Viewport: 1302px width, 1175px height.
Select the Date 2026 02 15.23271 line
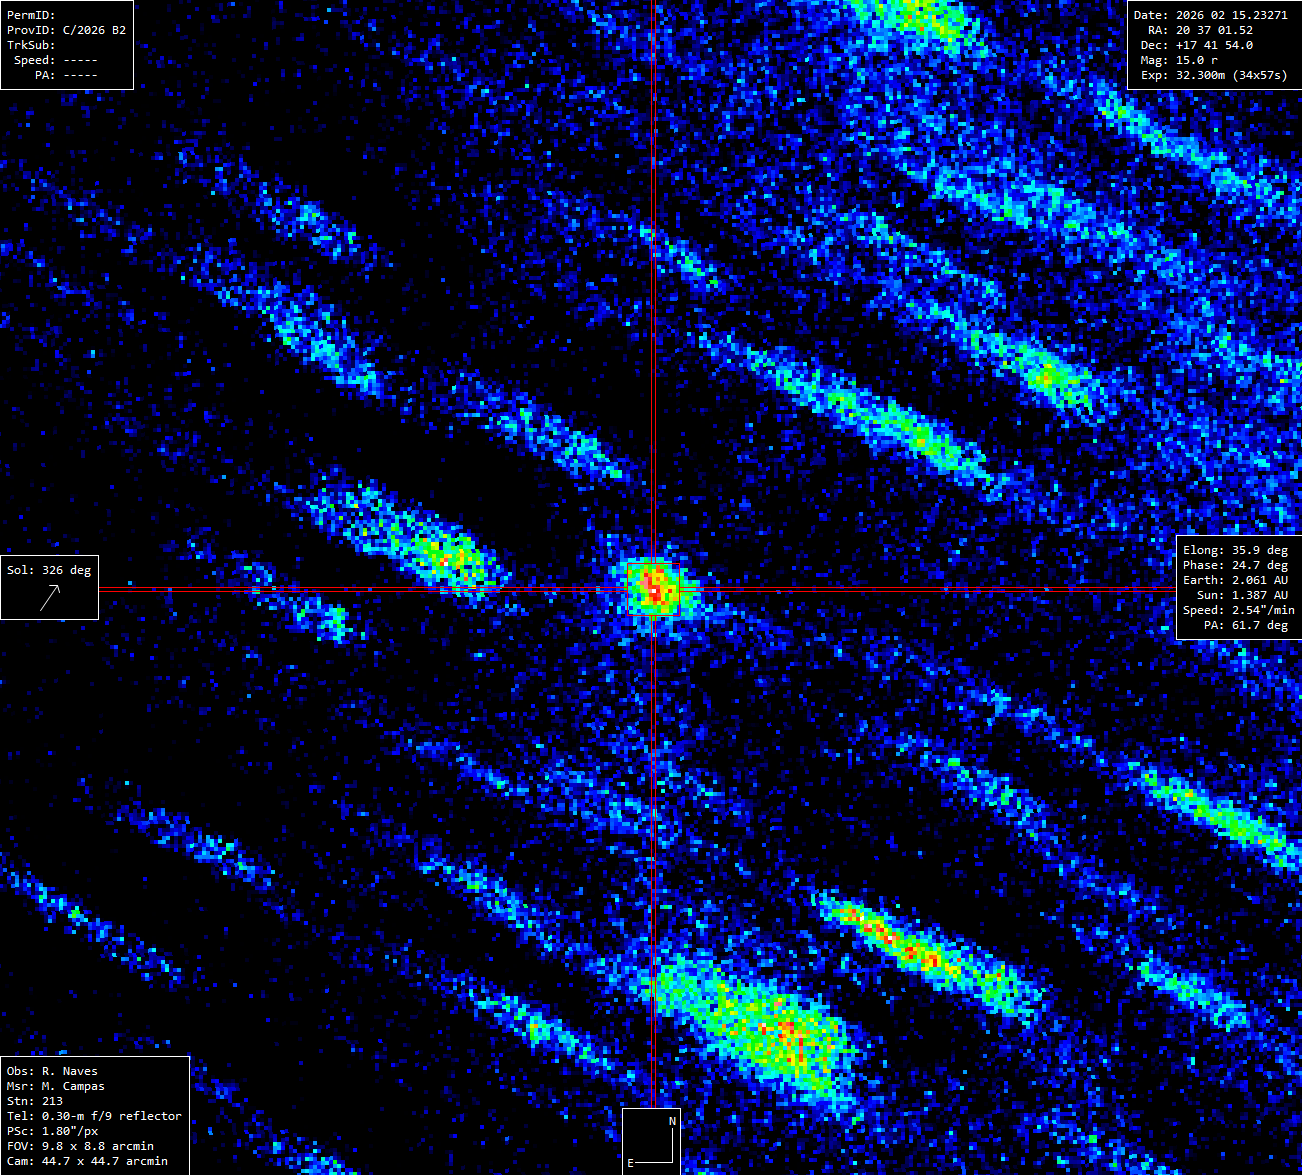[1210, 15]
